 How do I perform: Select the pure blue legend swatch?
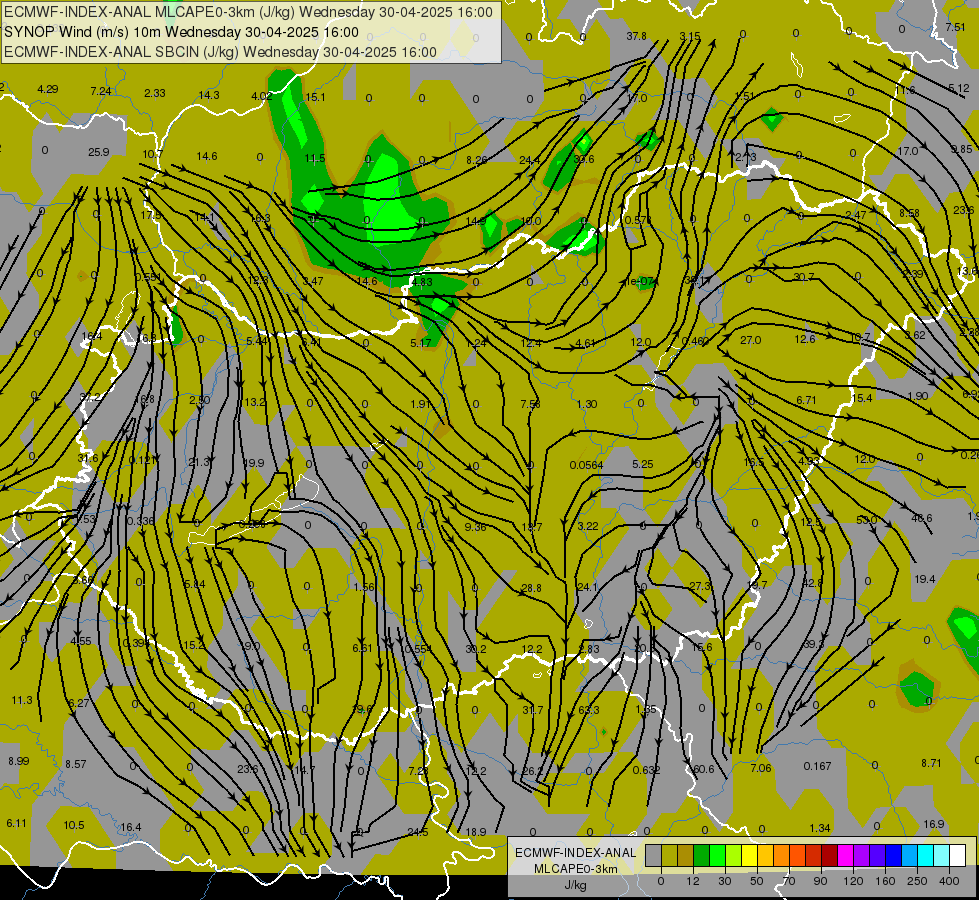[893, 855]
